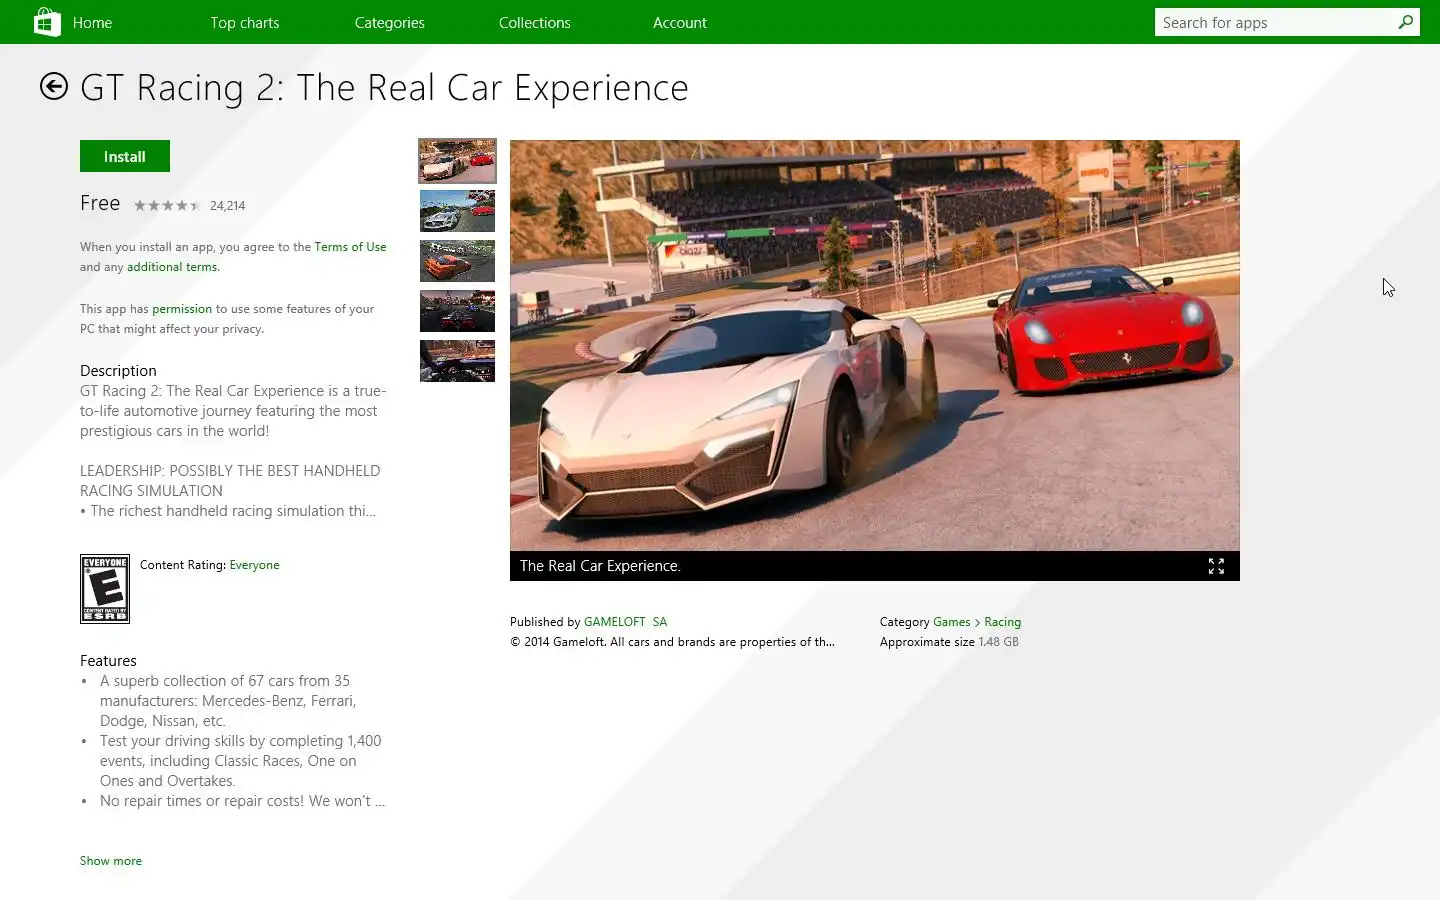Image resolution: width=1440 pixels, height=900 pixels.
Task: Open the Categories menu
Action: tap(390, 22)
